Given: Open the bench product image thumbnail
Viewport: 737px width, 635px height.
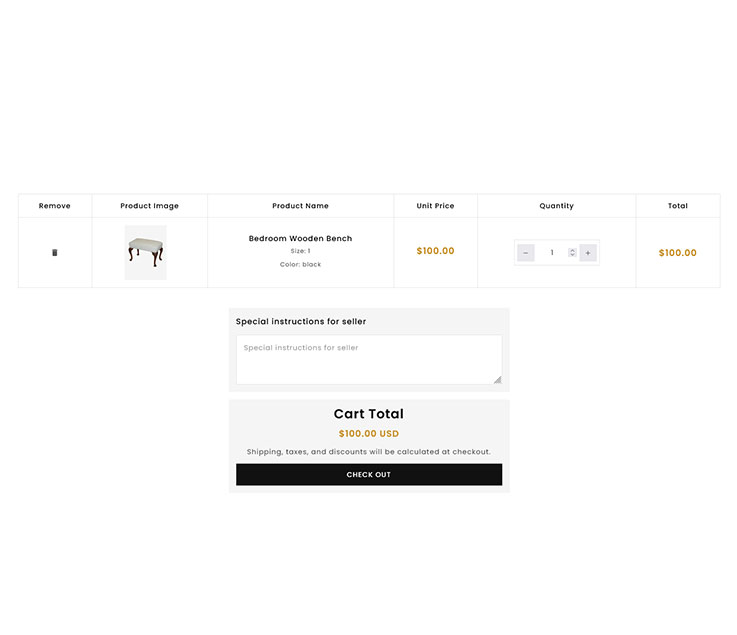Looking at the screenshot, I should click(146, 252).
